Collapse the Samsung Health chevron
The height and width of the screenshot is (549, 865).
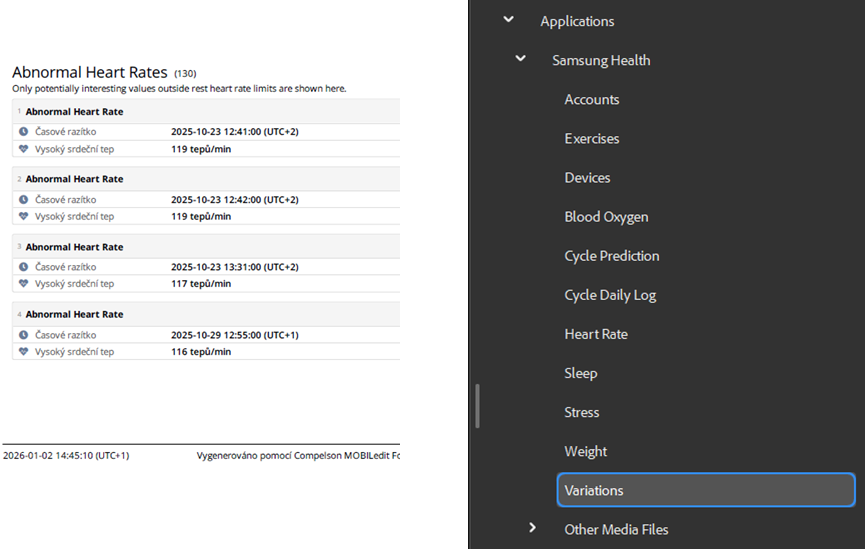pos(520,60)
